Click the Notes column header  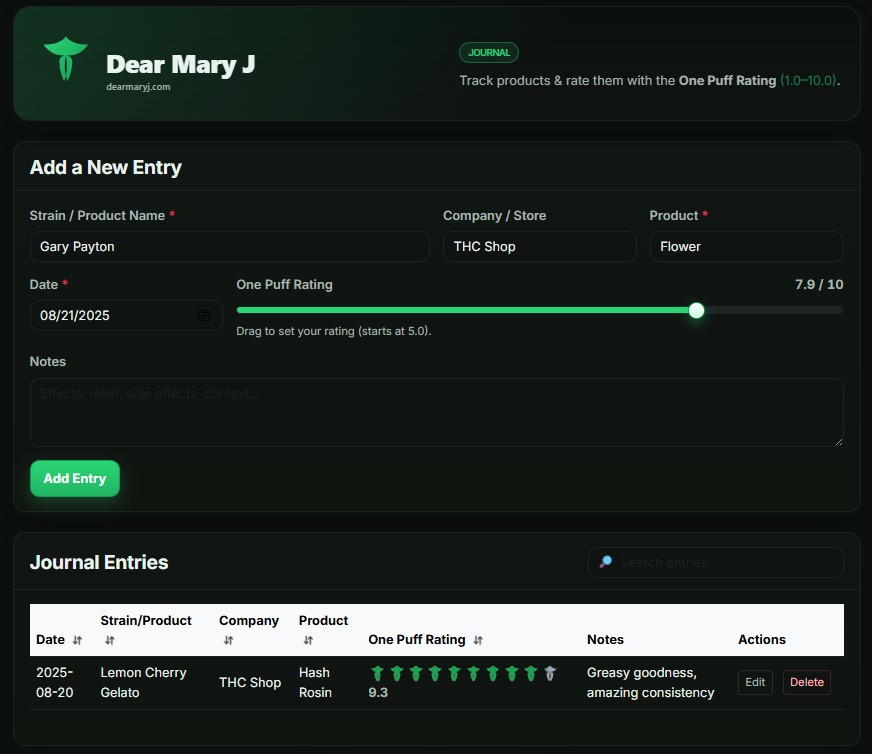[x=605, y=639]
